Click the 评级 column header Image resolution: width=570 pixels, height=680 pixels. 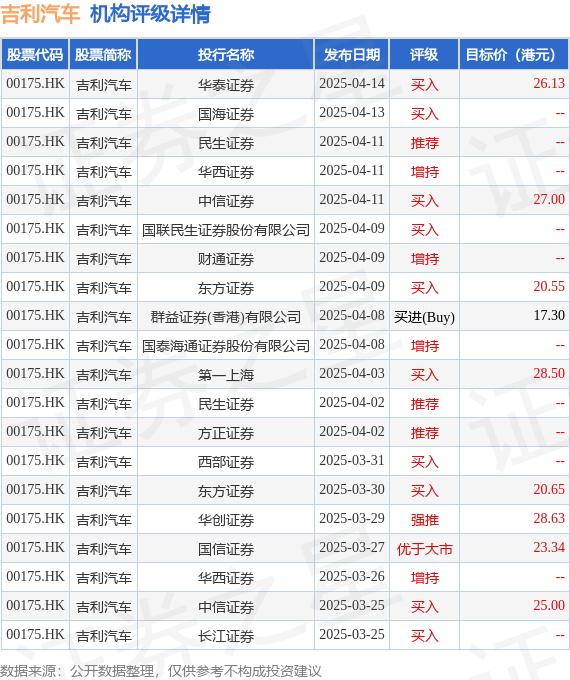[424, 55]
